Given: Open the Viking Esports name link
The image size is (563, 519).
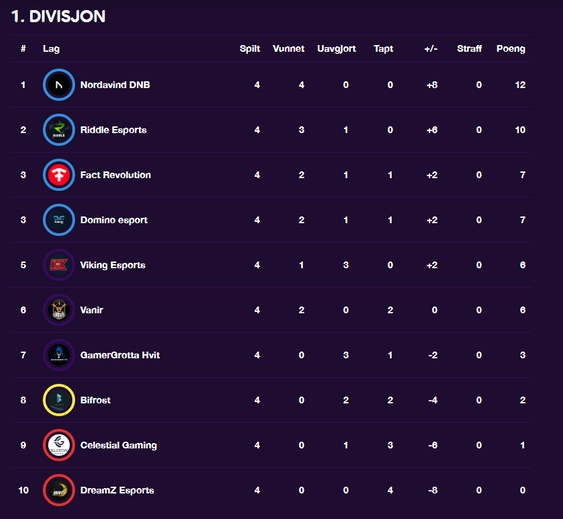Looking at the screenshot, I should (113, 265).
